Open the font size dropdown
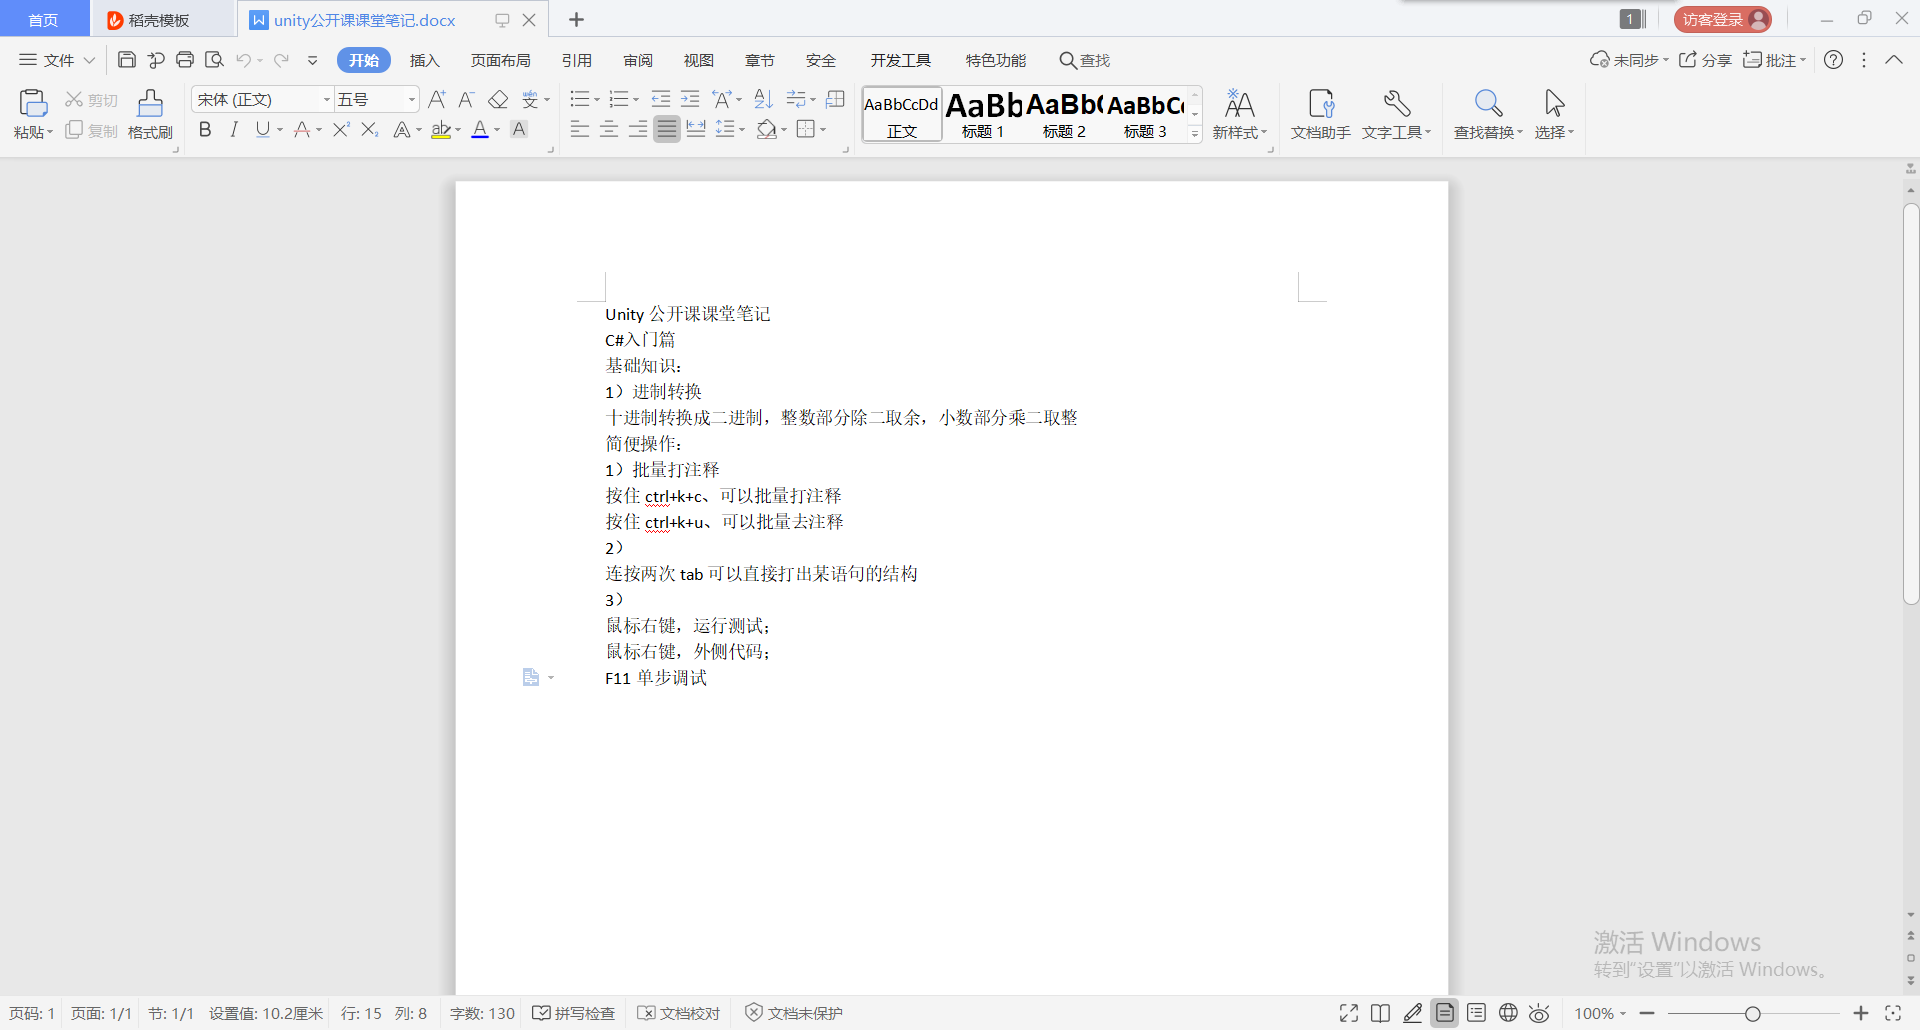The width and height of the screenshot is (1920, 1030). (x=411, y=99)
